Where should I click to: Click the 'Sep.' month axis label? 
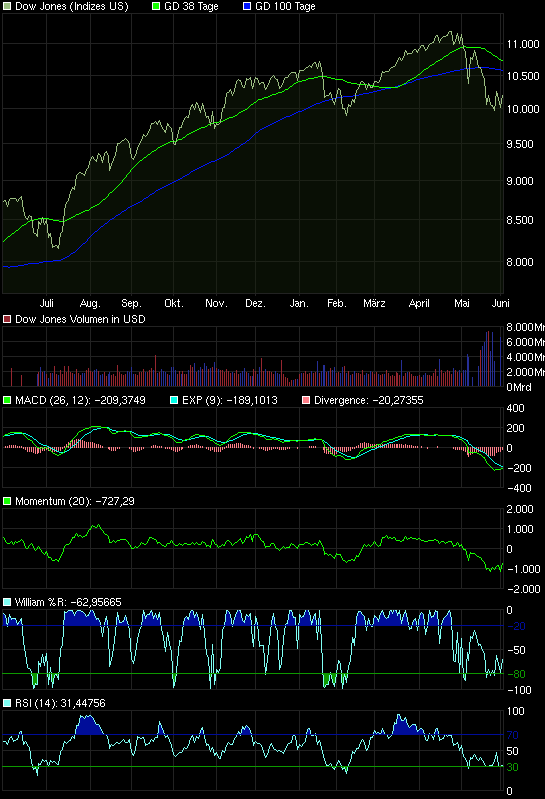pyautogui.click(x=131, y=303)
